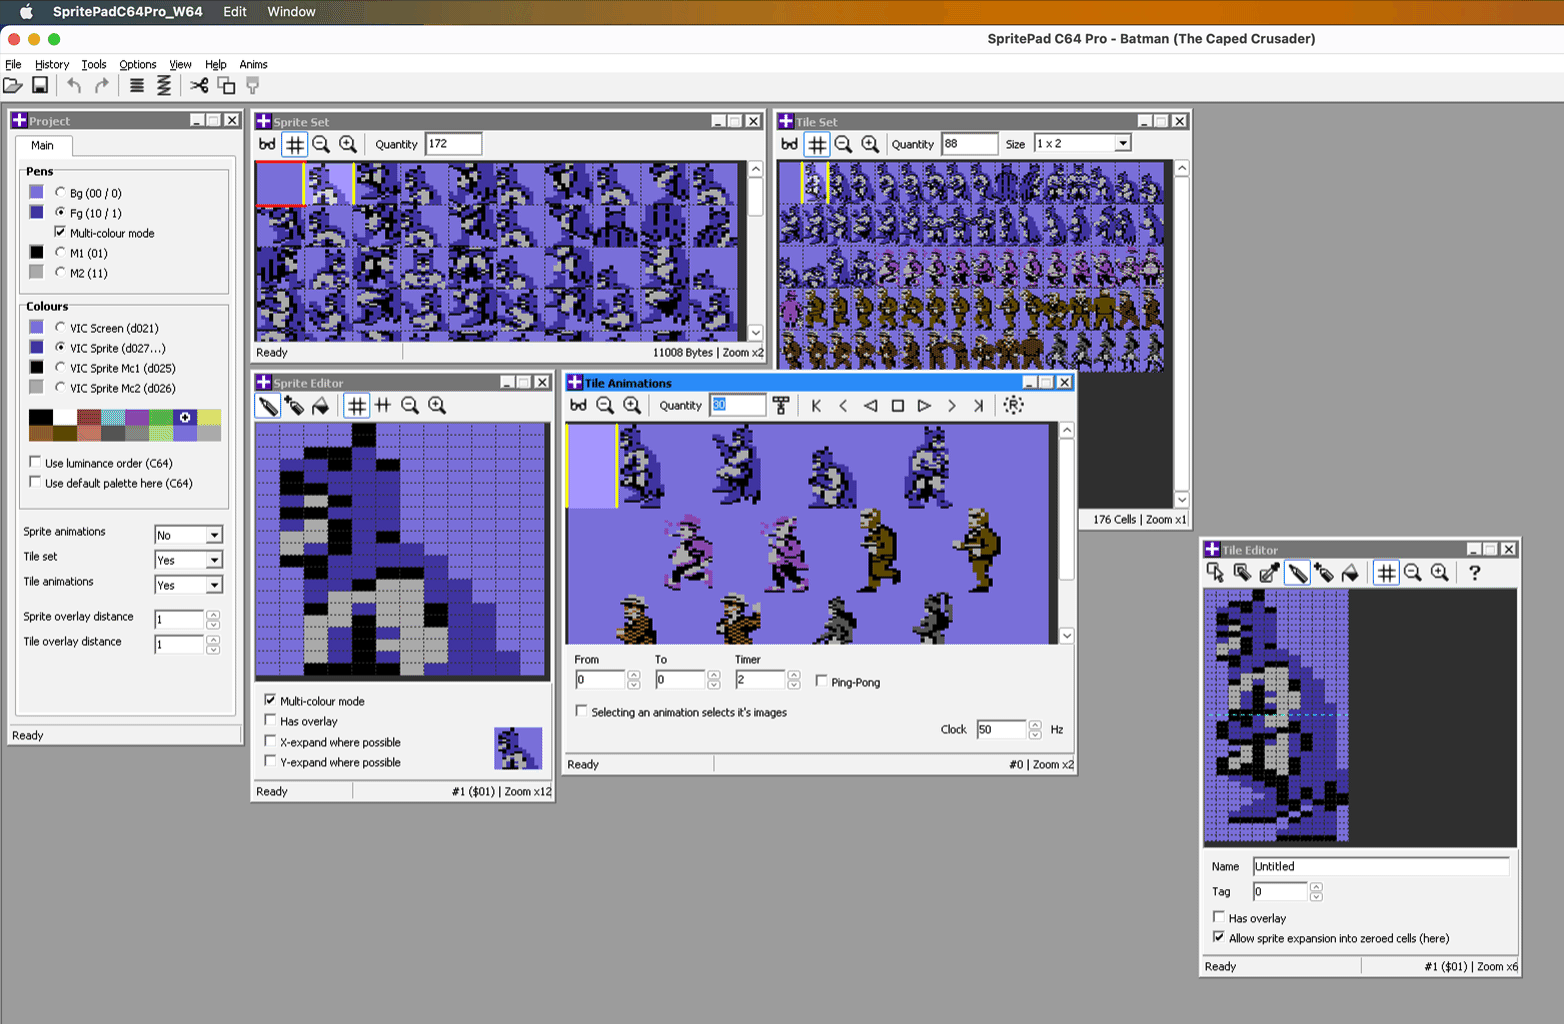Select the M1 (01) pen radio button

click(x=60, y=252)
